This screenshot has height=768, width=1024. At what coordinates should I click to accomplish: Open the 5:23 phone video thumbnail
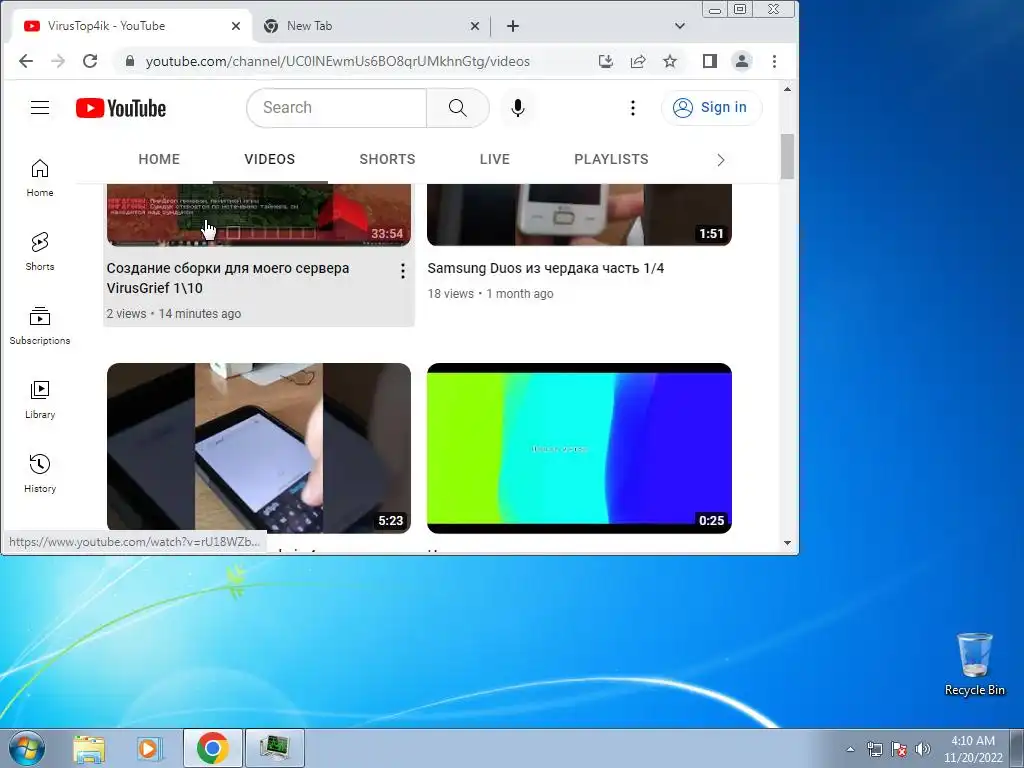point(259,448)
